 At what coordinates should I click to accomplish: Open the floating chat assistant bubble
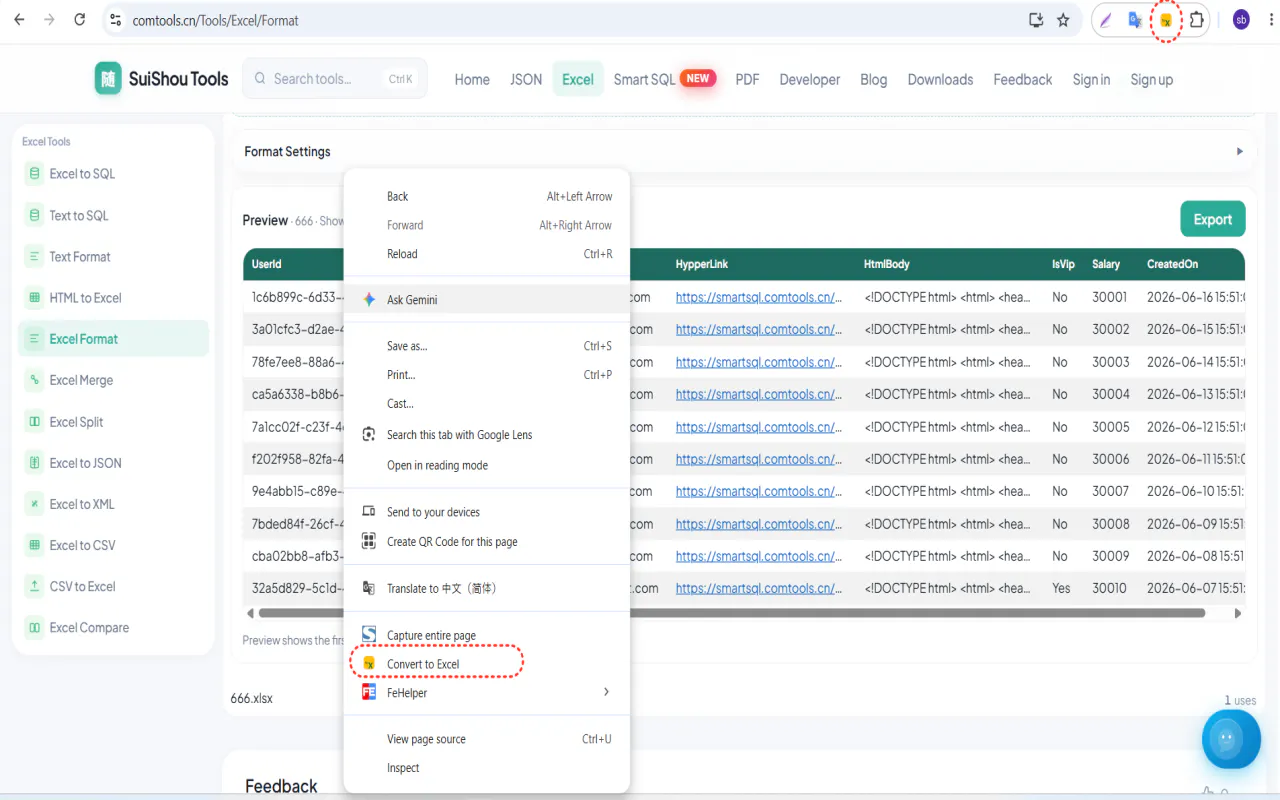1230,739
